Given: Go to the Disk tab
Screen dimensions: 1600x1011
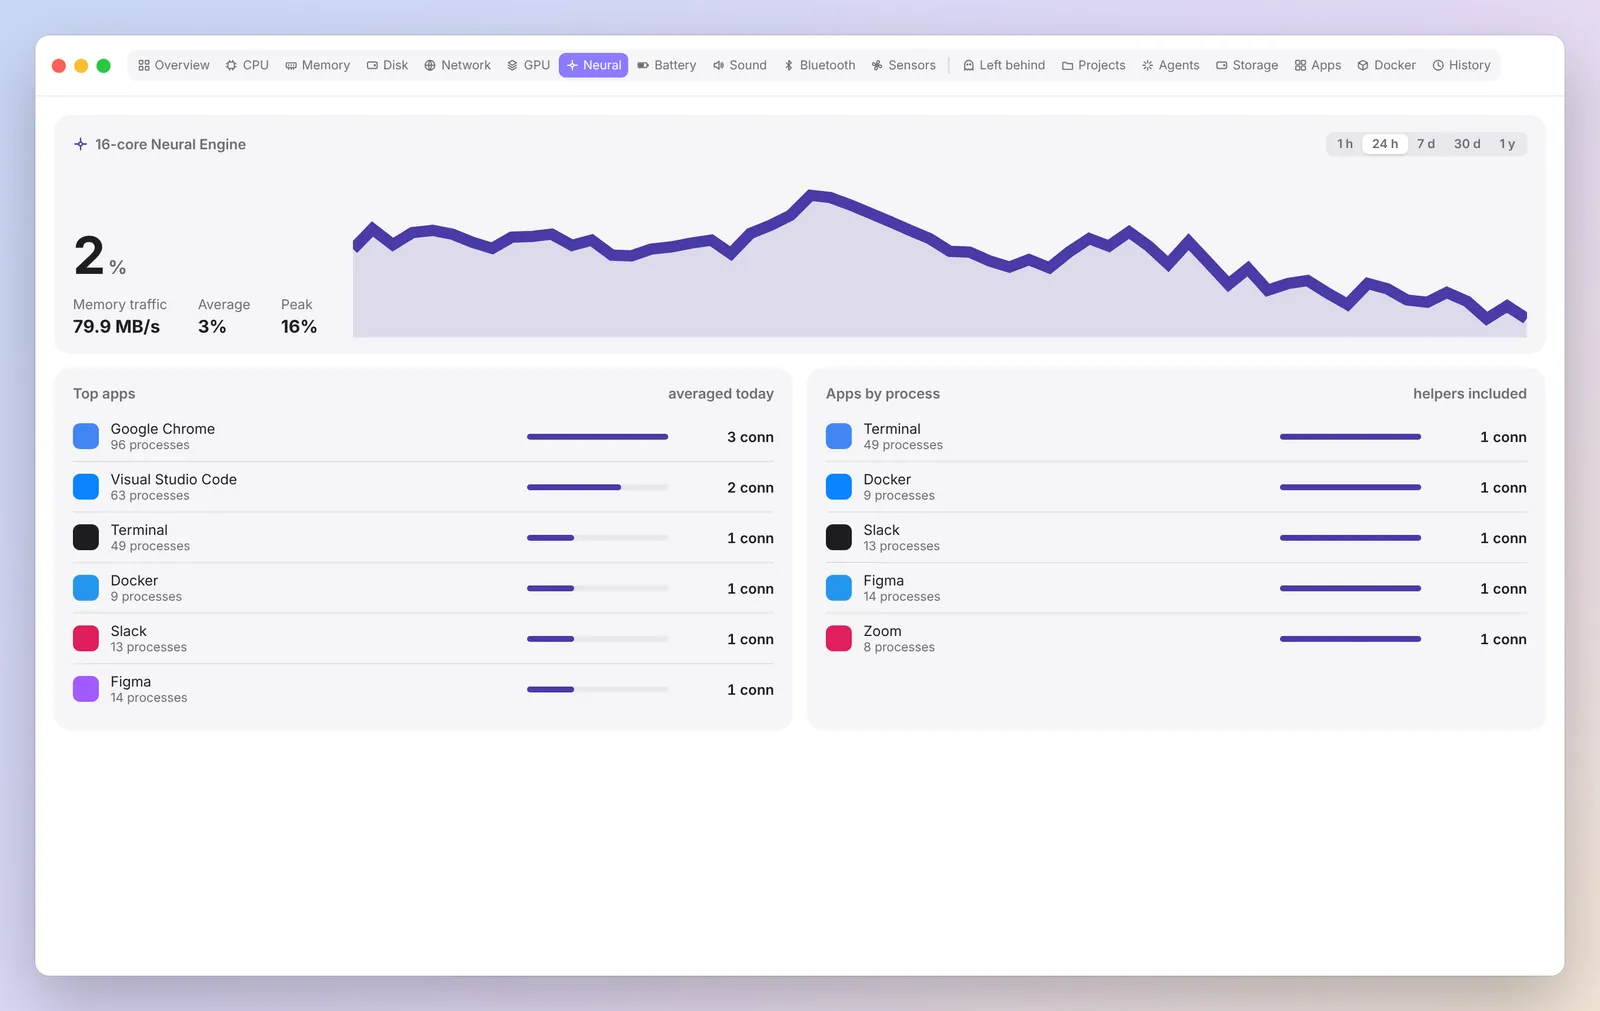Looking at the screenshot, I should pyautogui.click(x=387, y=65).
